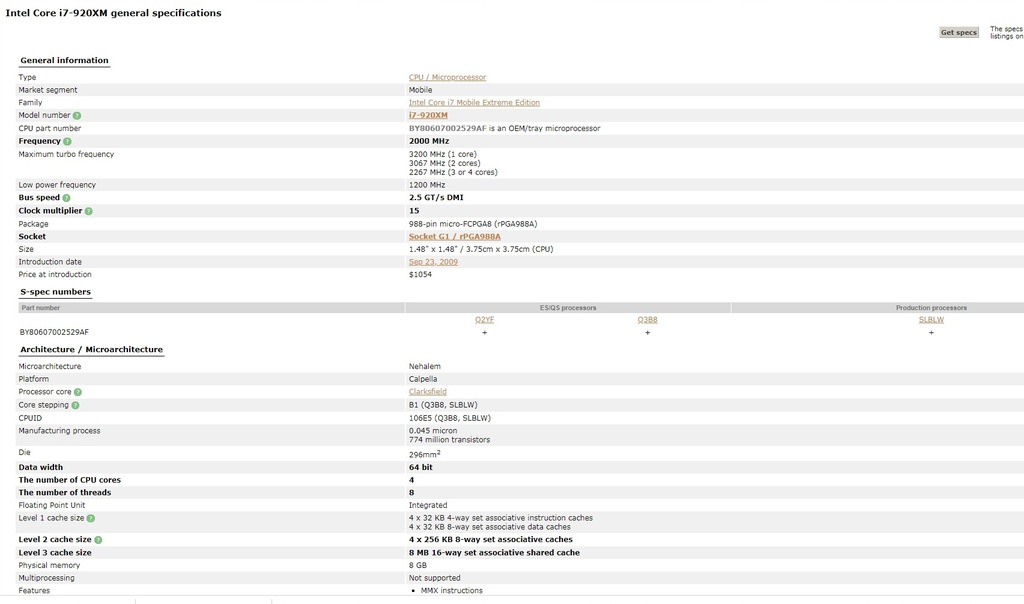Image resolution: width=1024 pixels, height=604 pixels.
Task: Click the 'Mobile' market segment value
Action: click(x=421, y=90)
